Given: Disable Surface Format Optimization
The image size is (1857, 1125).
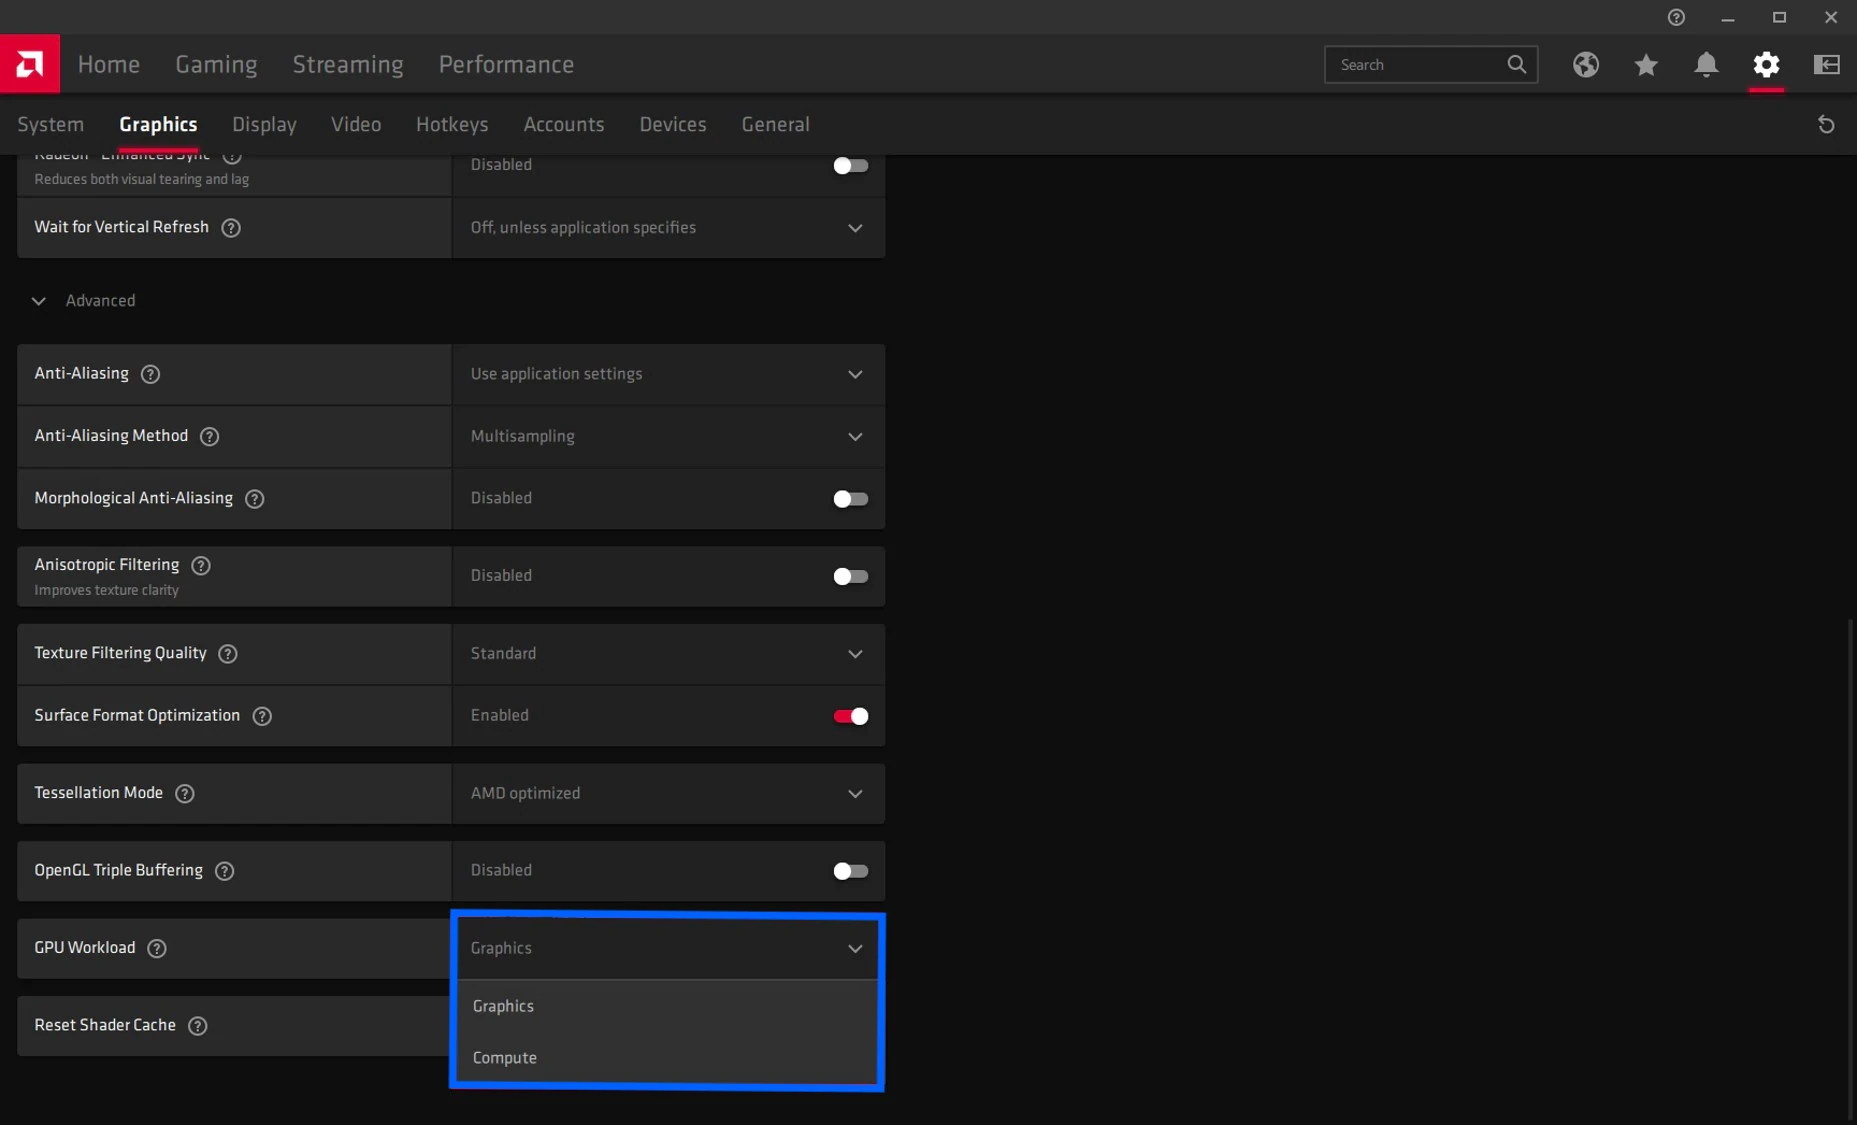Looking at the screenshot, I should click(x=851, y=716).
